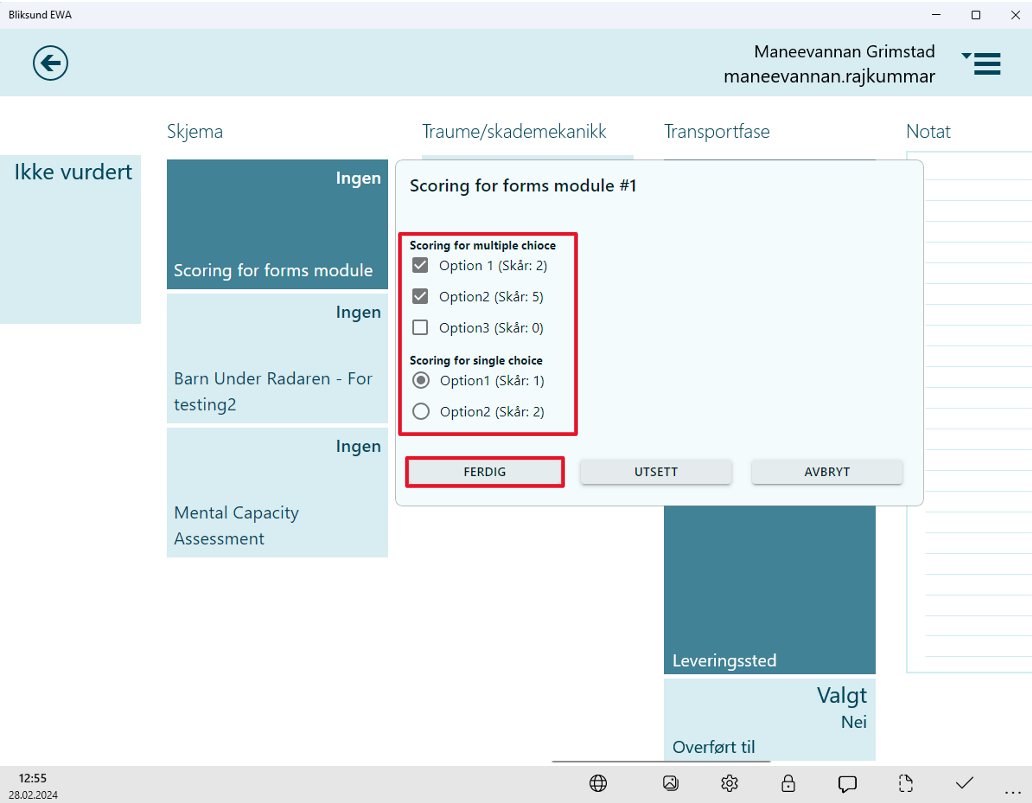Uncheck Option 1 (Skår: 2) checkbox
1032x803 pixels.
coord(420,265)
